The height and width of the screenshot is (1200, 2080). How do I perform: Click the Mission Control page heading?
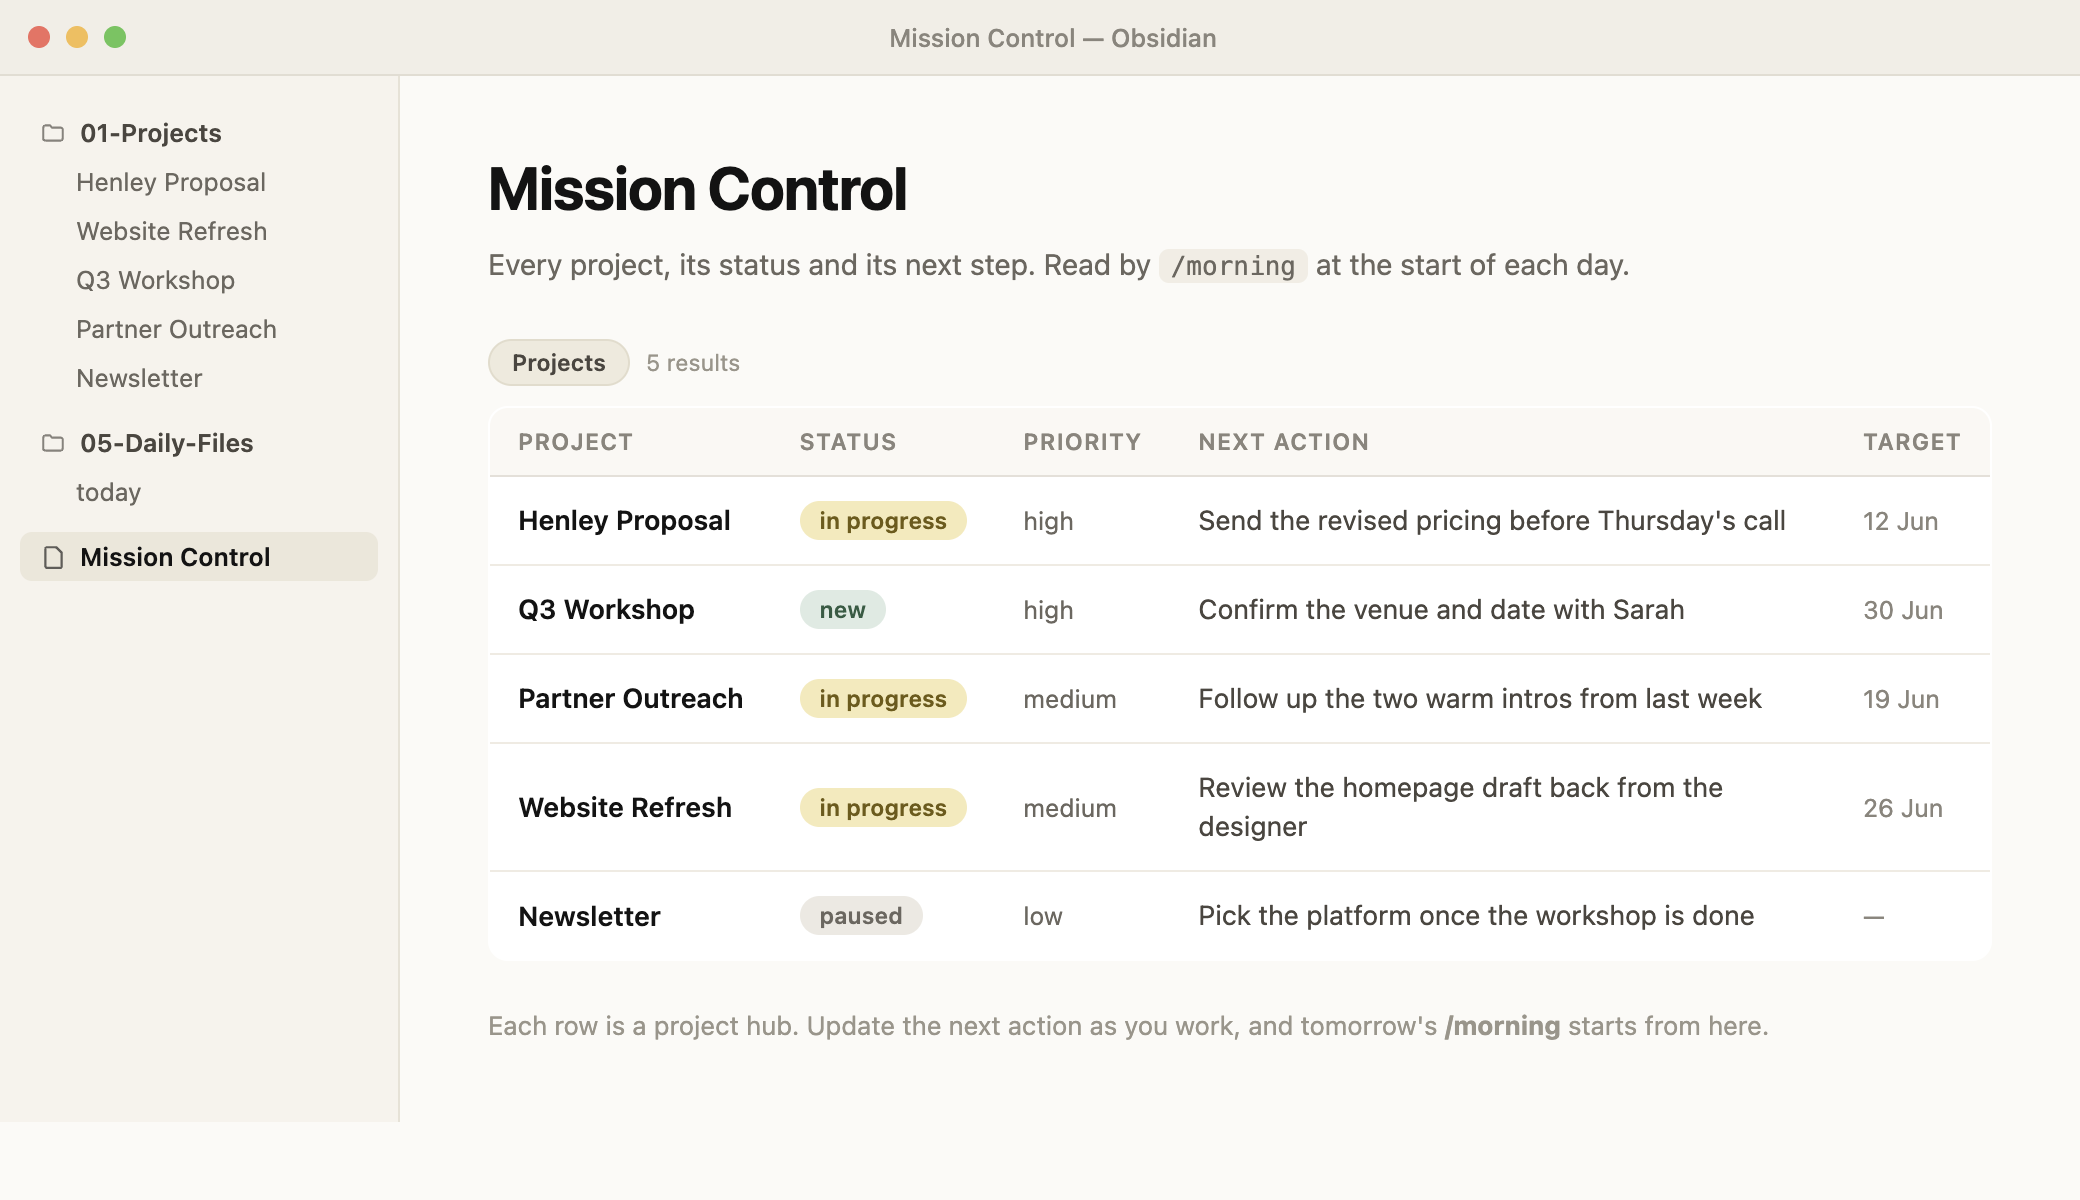697,189
